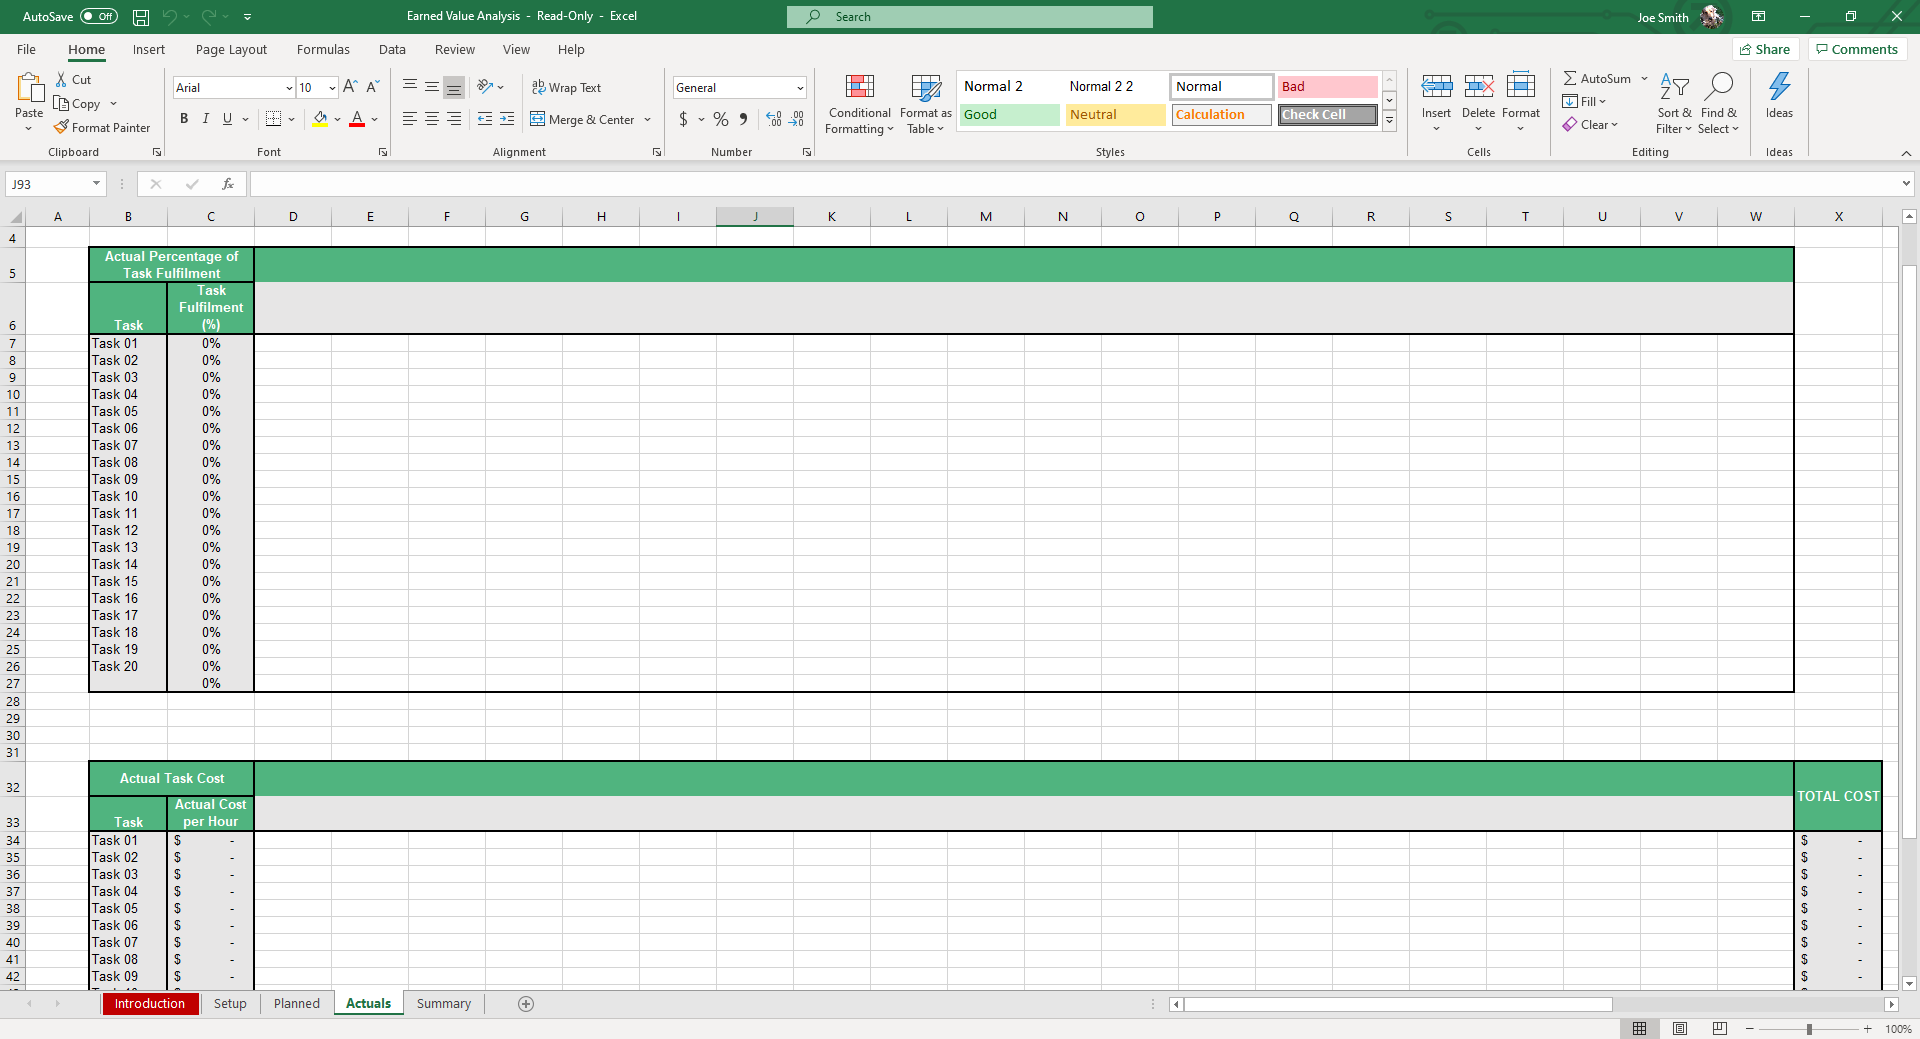Click in the Search box

click(970, 17)
